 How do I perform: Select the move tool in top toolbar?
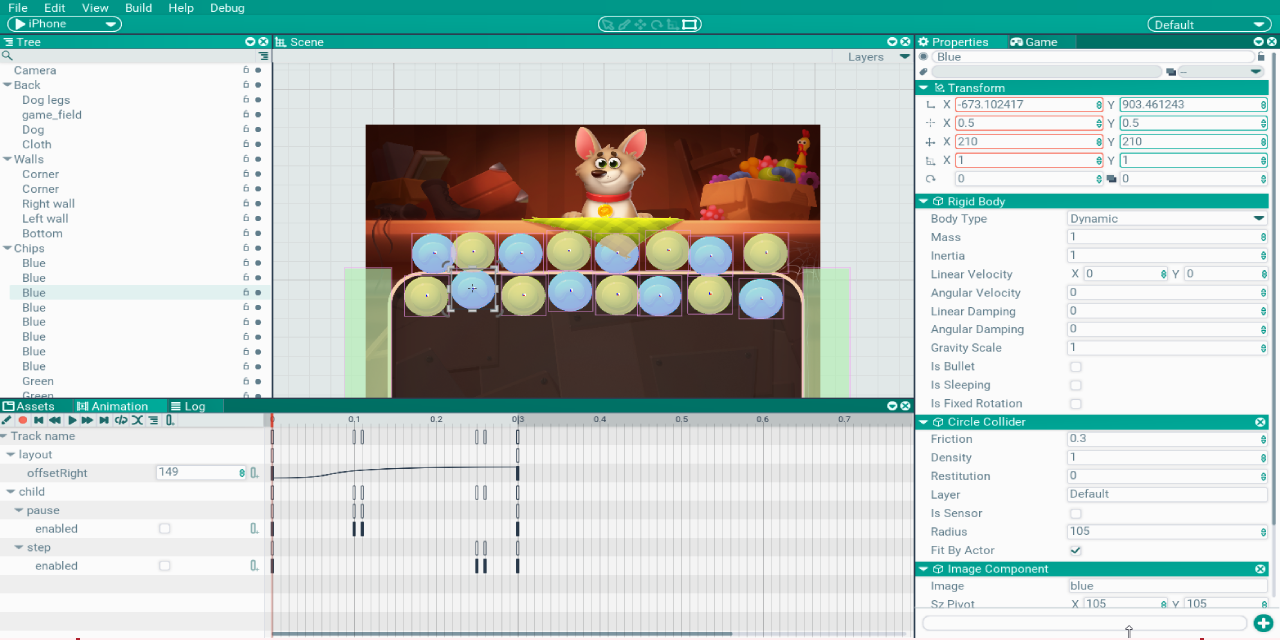640,24
